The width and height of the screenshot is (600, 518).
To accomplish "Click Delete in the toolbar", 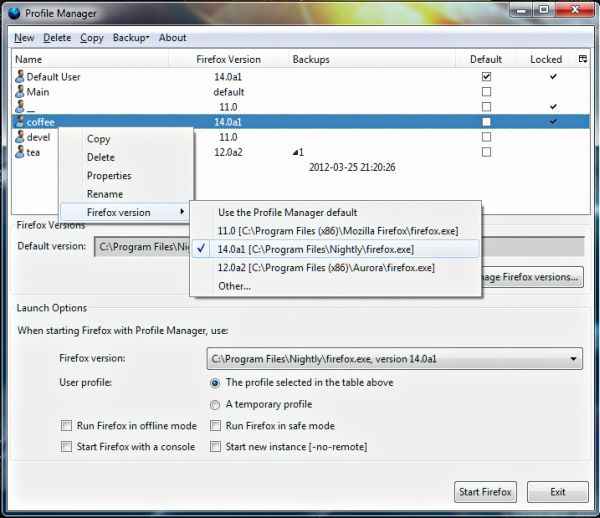I will pyautogui.click(x=57, y=37).
